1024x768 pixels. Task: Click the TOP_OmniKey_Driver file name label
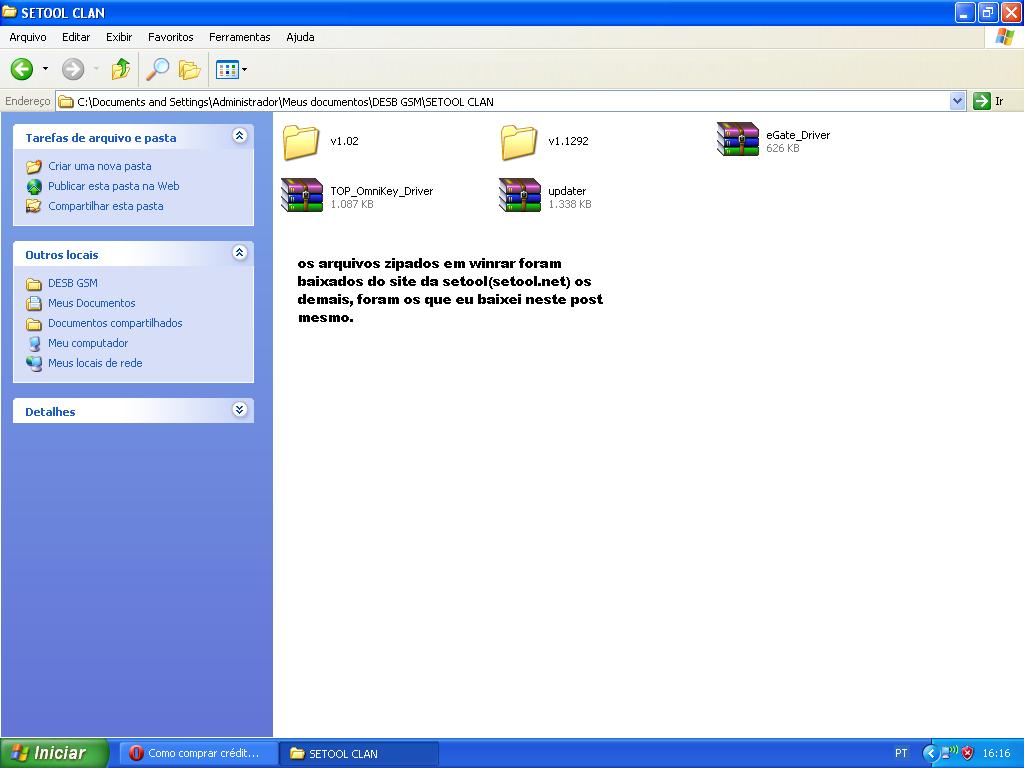tap(381, 191)
